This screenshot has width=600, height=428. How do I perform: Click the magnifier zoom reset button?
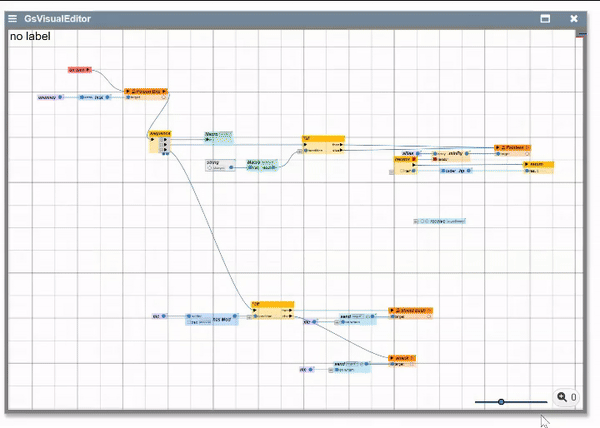(565, 397)
